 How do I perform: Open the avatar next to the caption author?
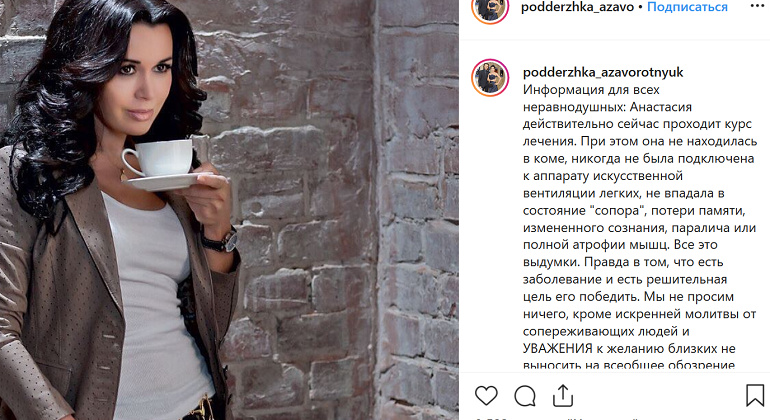click(490, 78)
